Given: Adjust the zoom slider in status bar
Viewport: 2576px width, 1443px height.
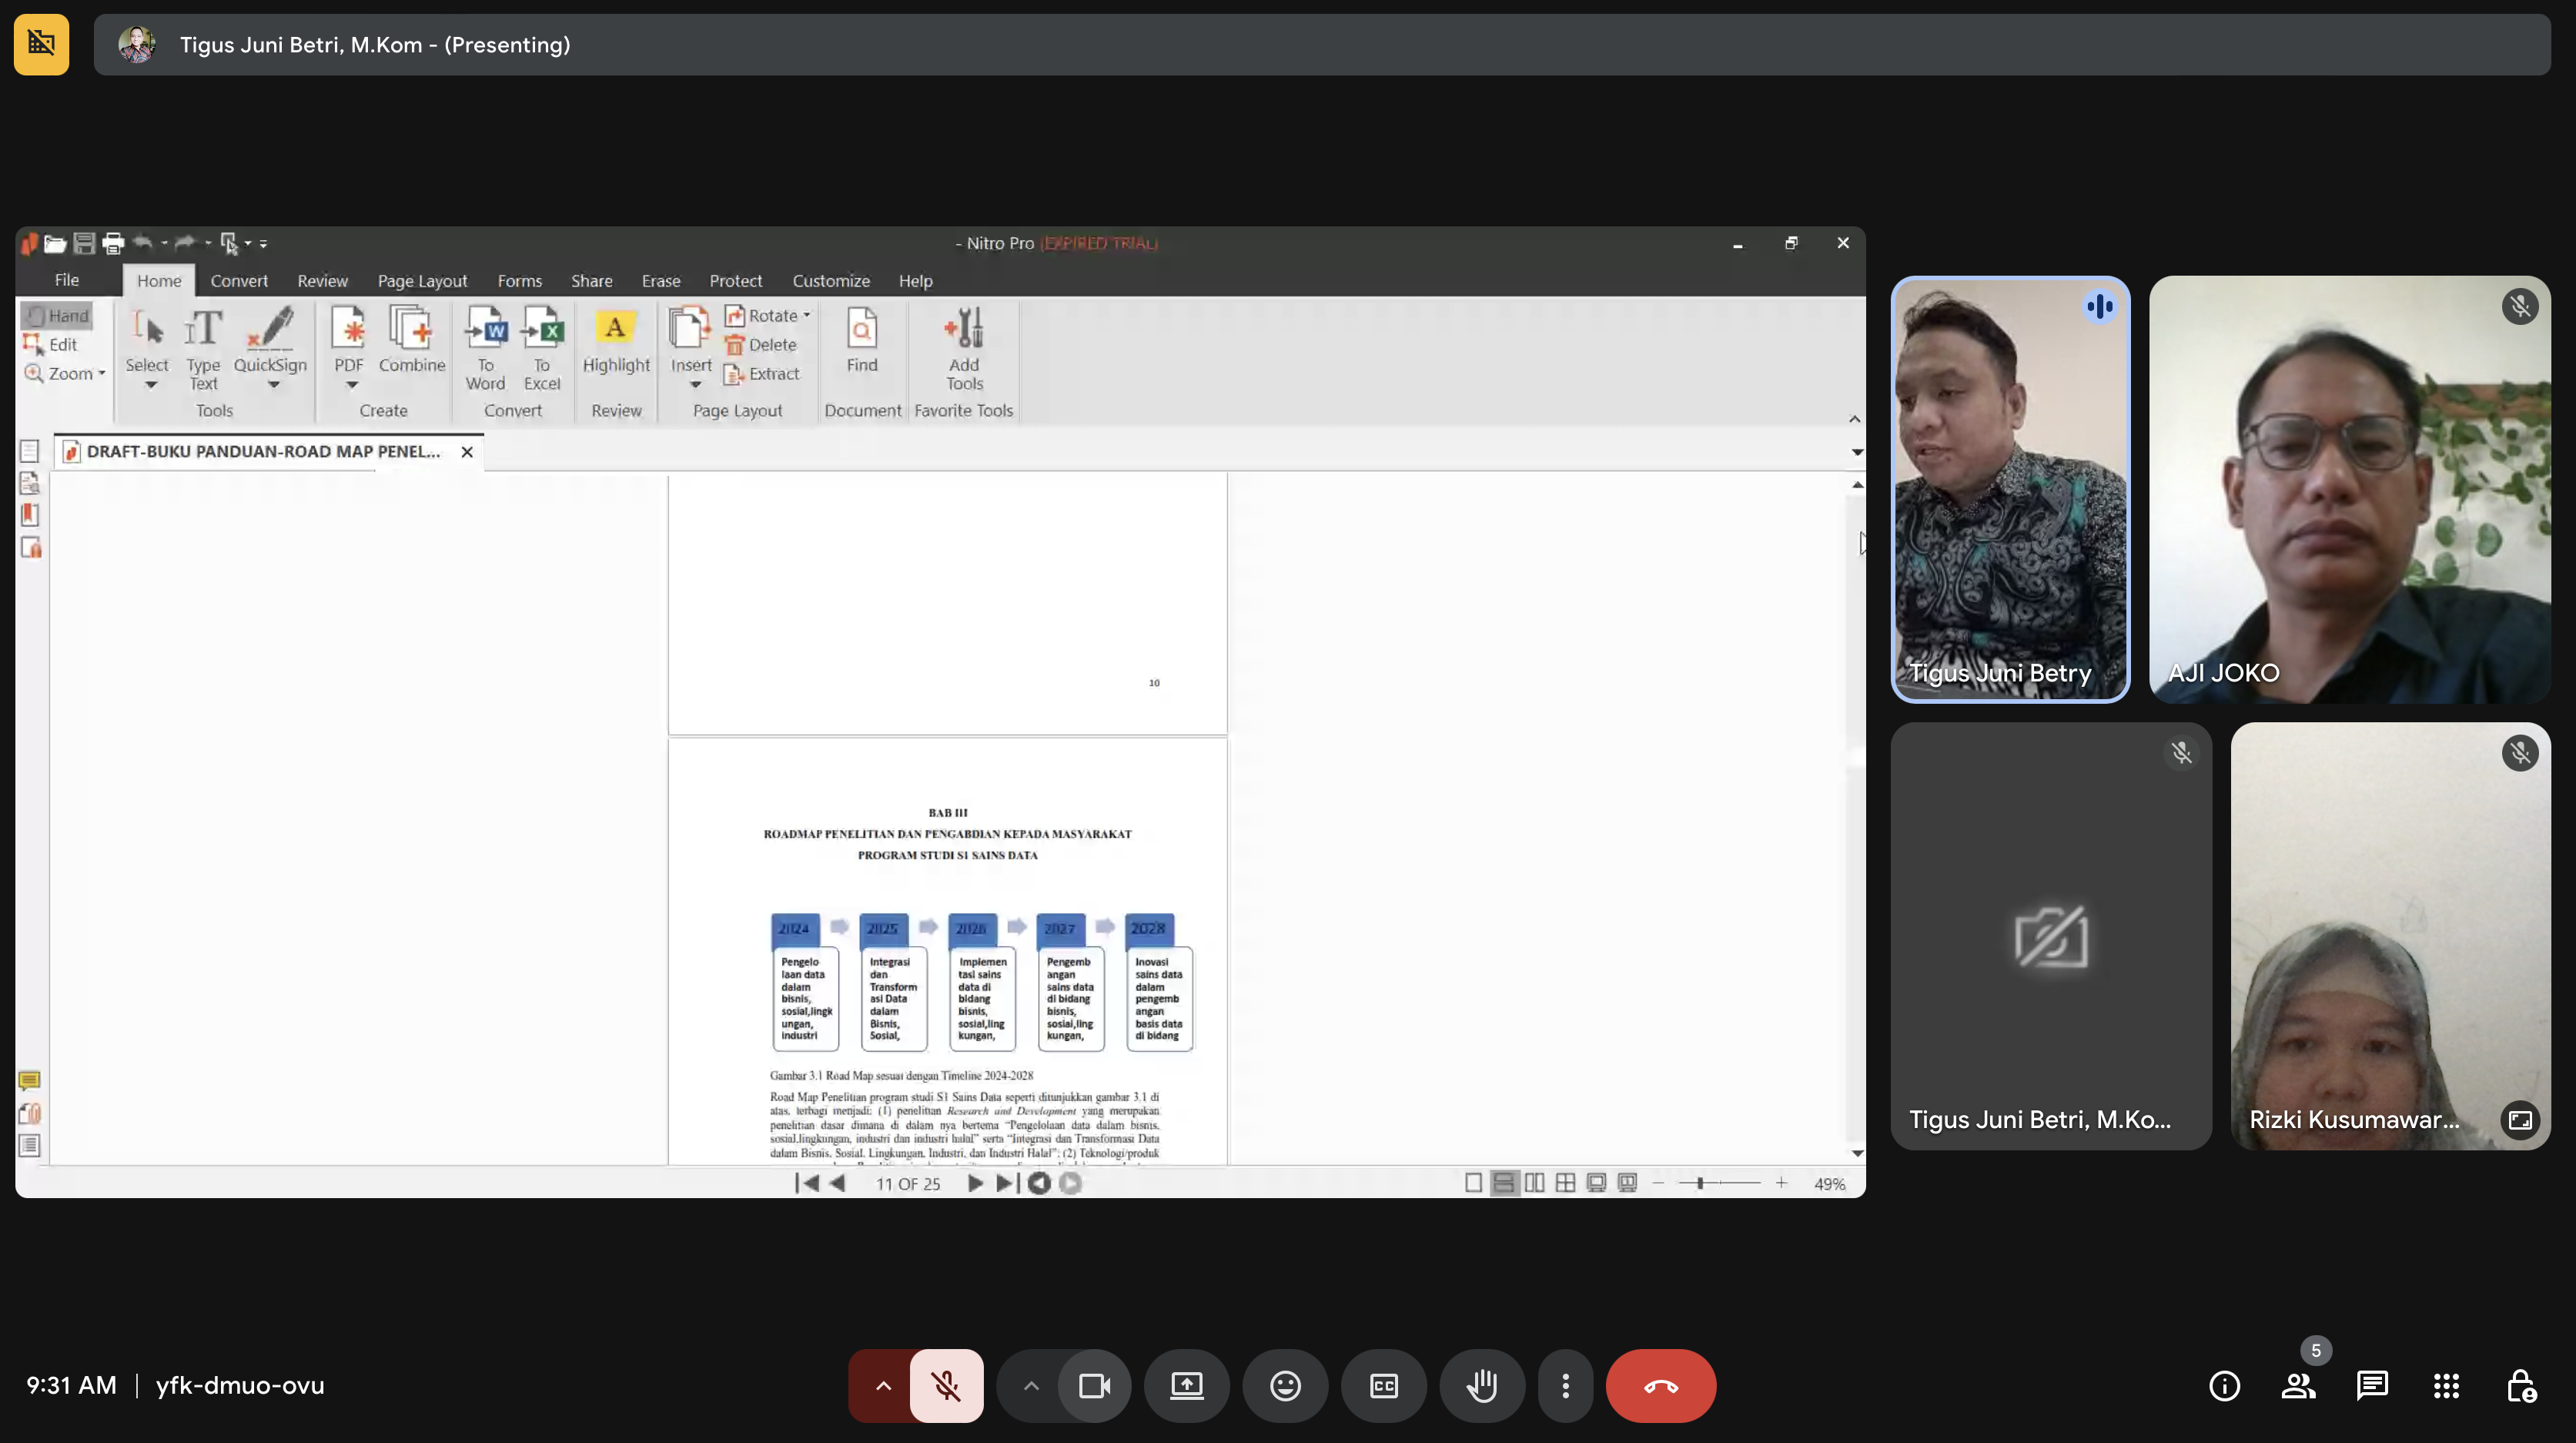Looking at the screenshot, I should click(x=1699, y=1183).
